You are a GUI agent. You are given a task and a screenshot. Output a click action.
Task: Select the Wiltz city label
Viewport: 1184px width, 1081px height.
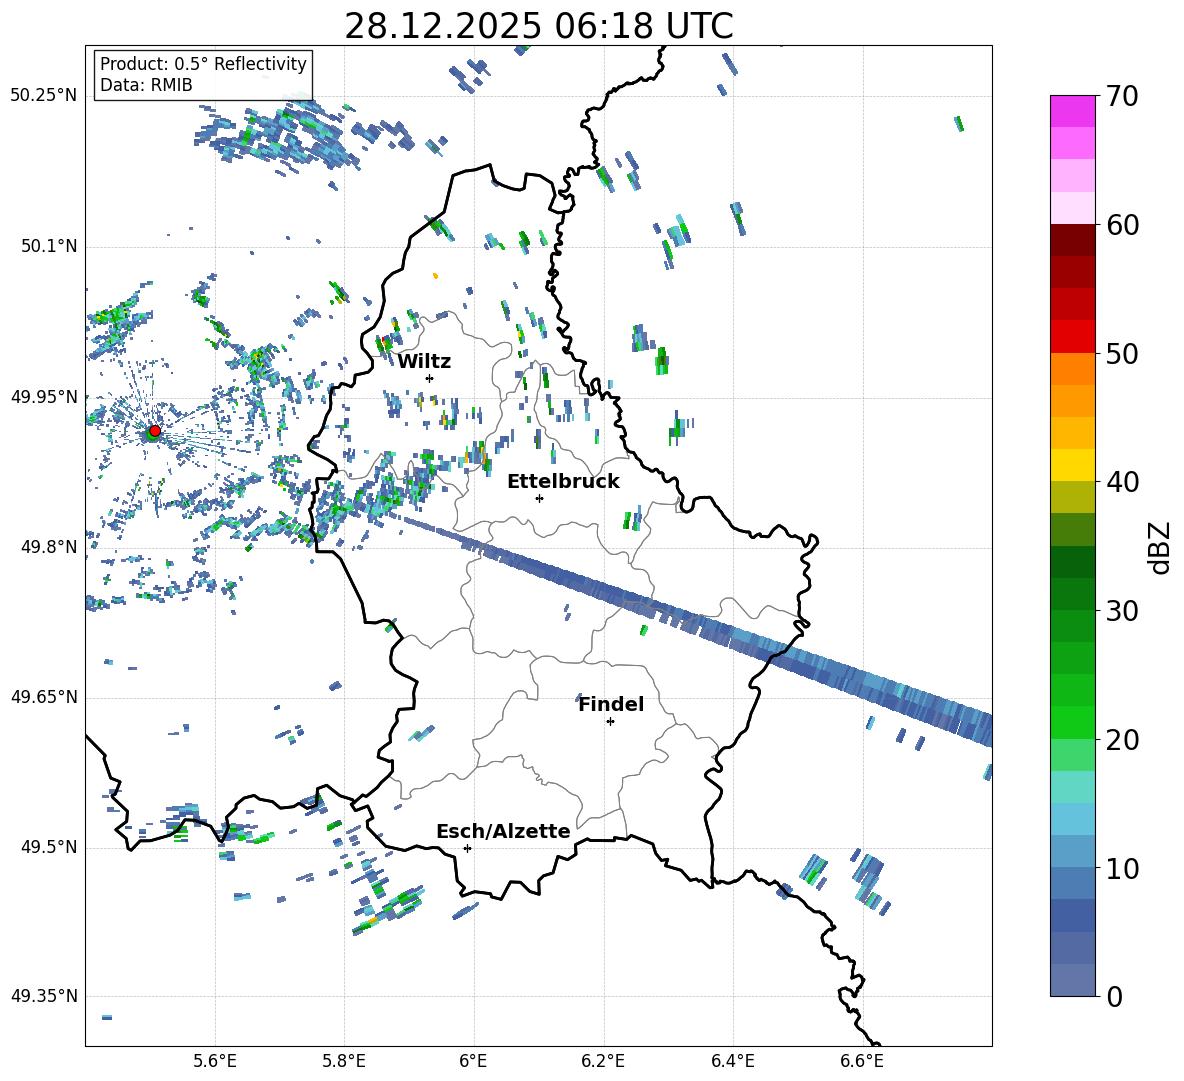(424, 362)
